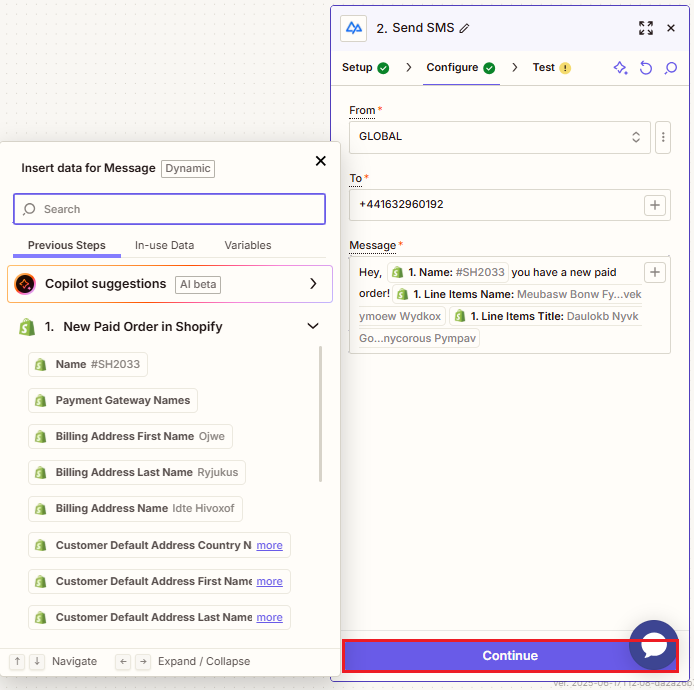Image resolution: width=694 pixels, height=690 pixels.
Task: Click the From field label
Action: tap(362, 110)
